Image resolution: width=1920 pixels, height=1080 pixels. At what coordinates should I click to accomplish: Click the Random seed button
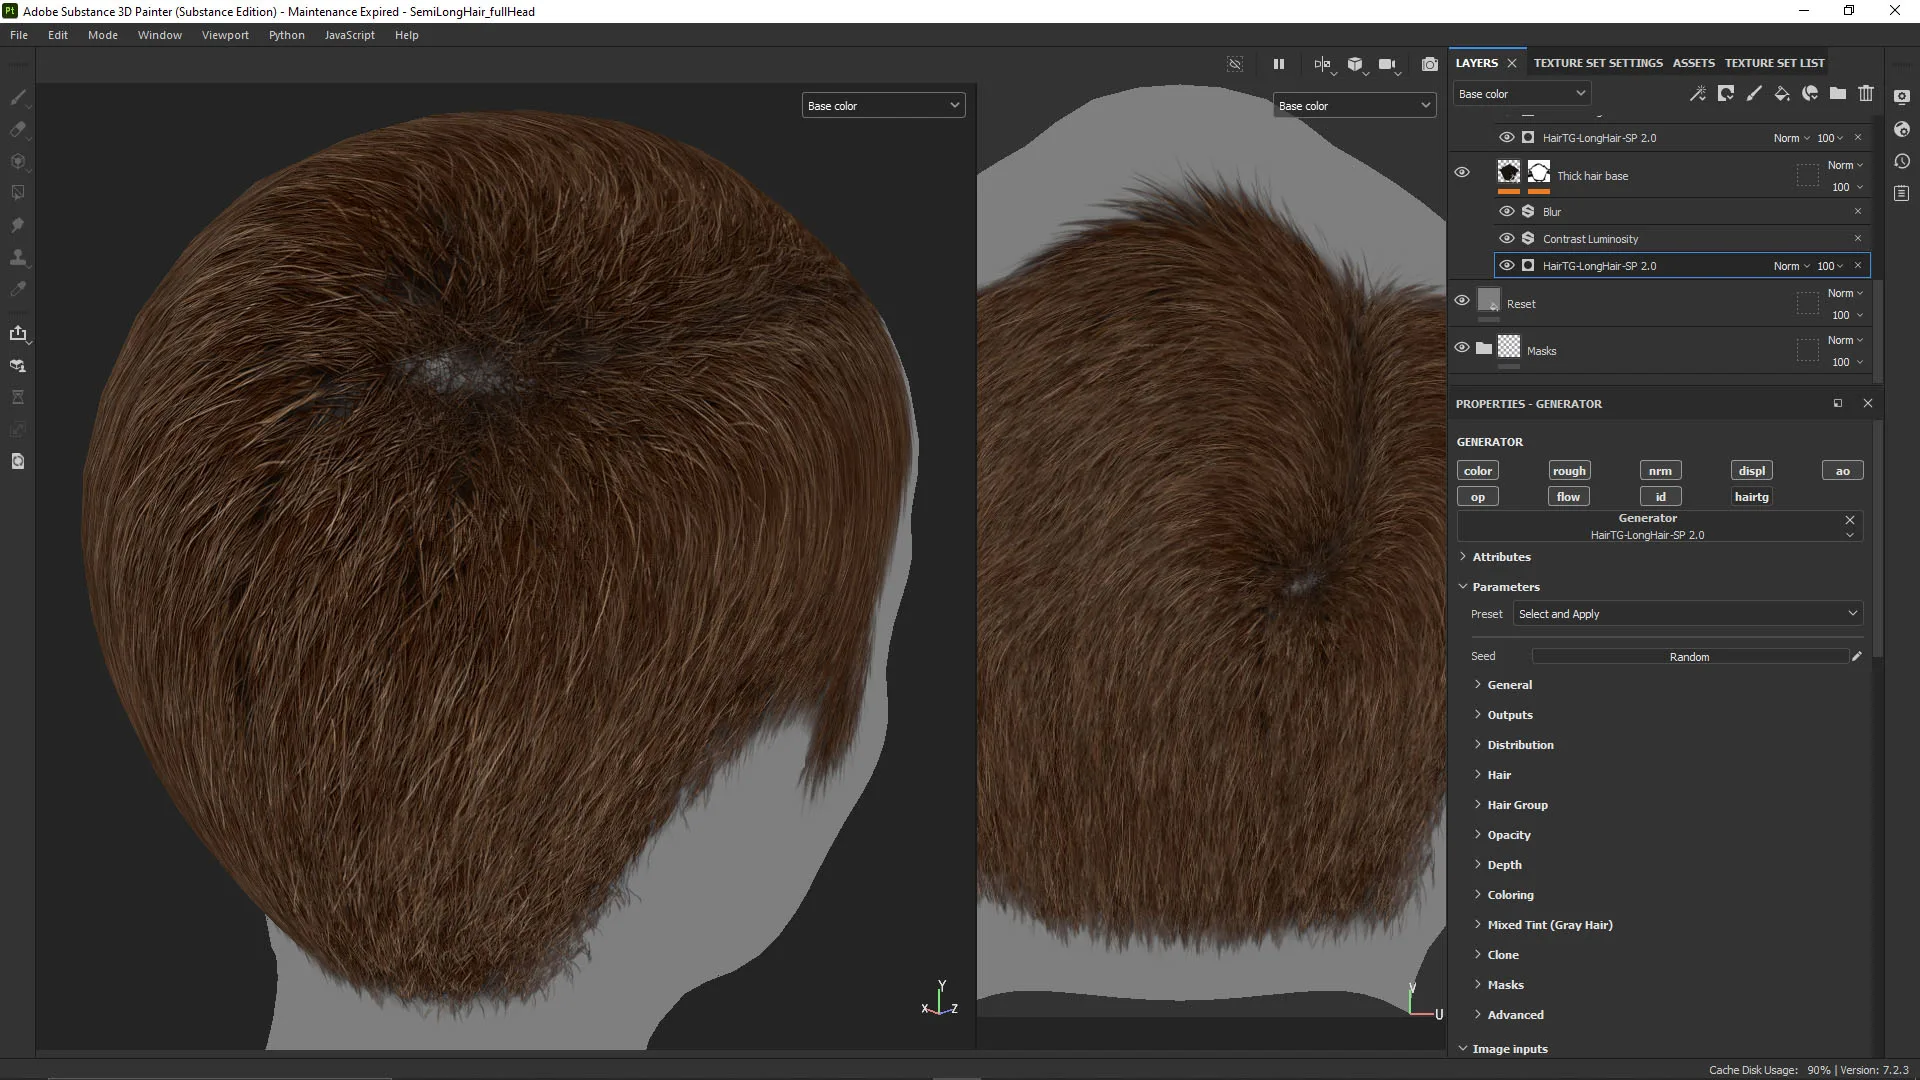1689,657
